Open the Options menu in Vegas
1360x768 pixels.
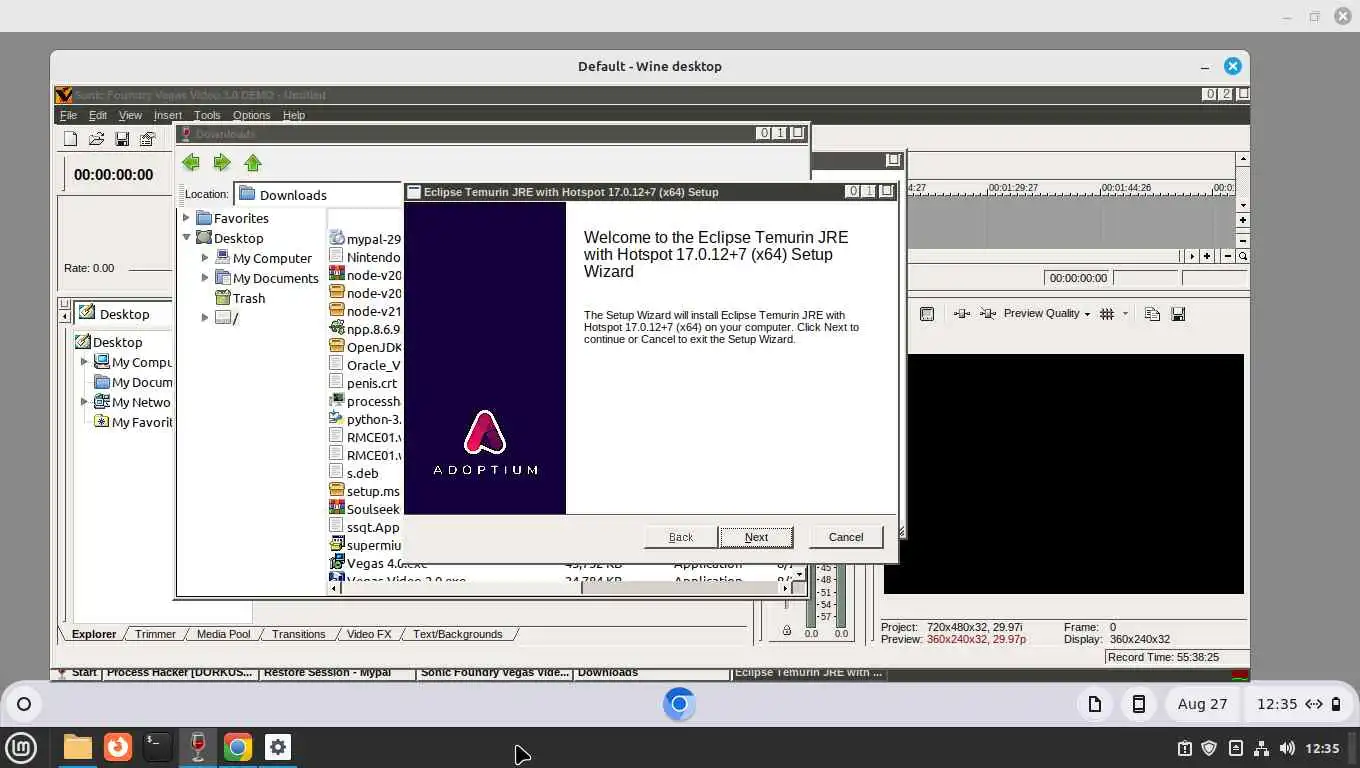[x=251, y=115]
